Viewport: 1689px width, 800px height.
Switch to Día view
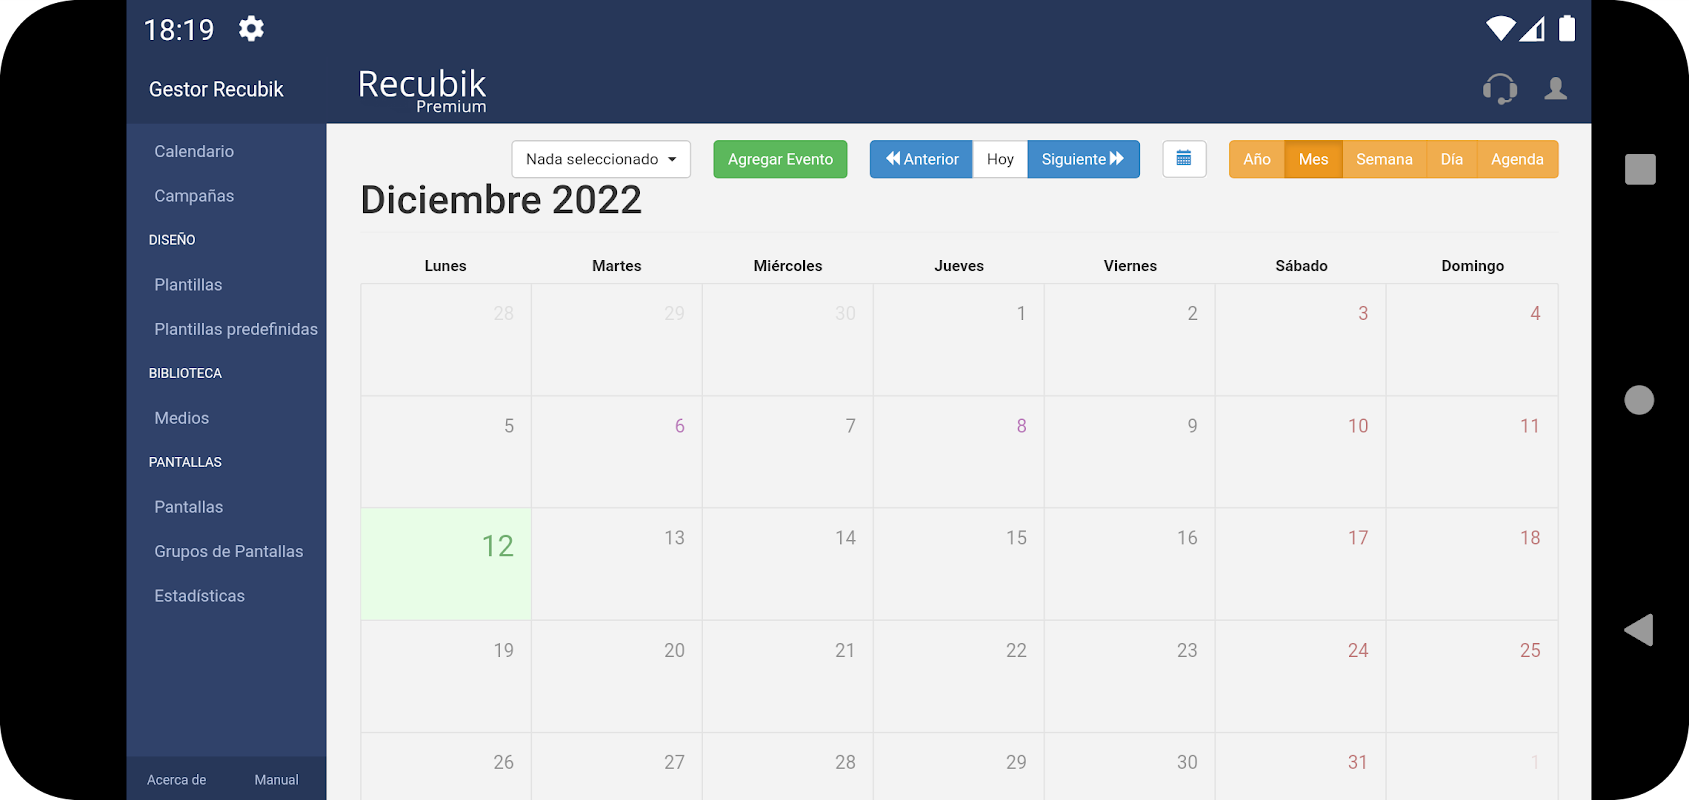pos(1452,159)
